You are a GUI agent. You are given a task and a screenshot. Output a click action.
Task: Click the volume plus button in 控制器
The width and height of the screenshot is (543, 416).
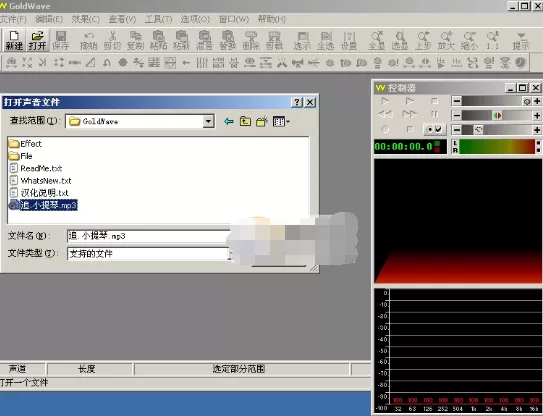click(x=537, y=101)
